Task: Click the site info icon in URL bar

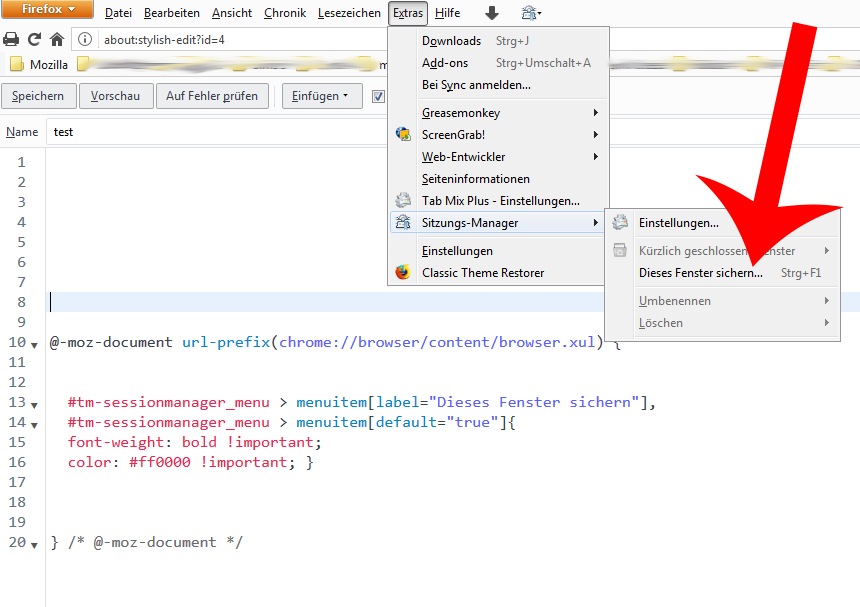Action: (85, 40)
